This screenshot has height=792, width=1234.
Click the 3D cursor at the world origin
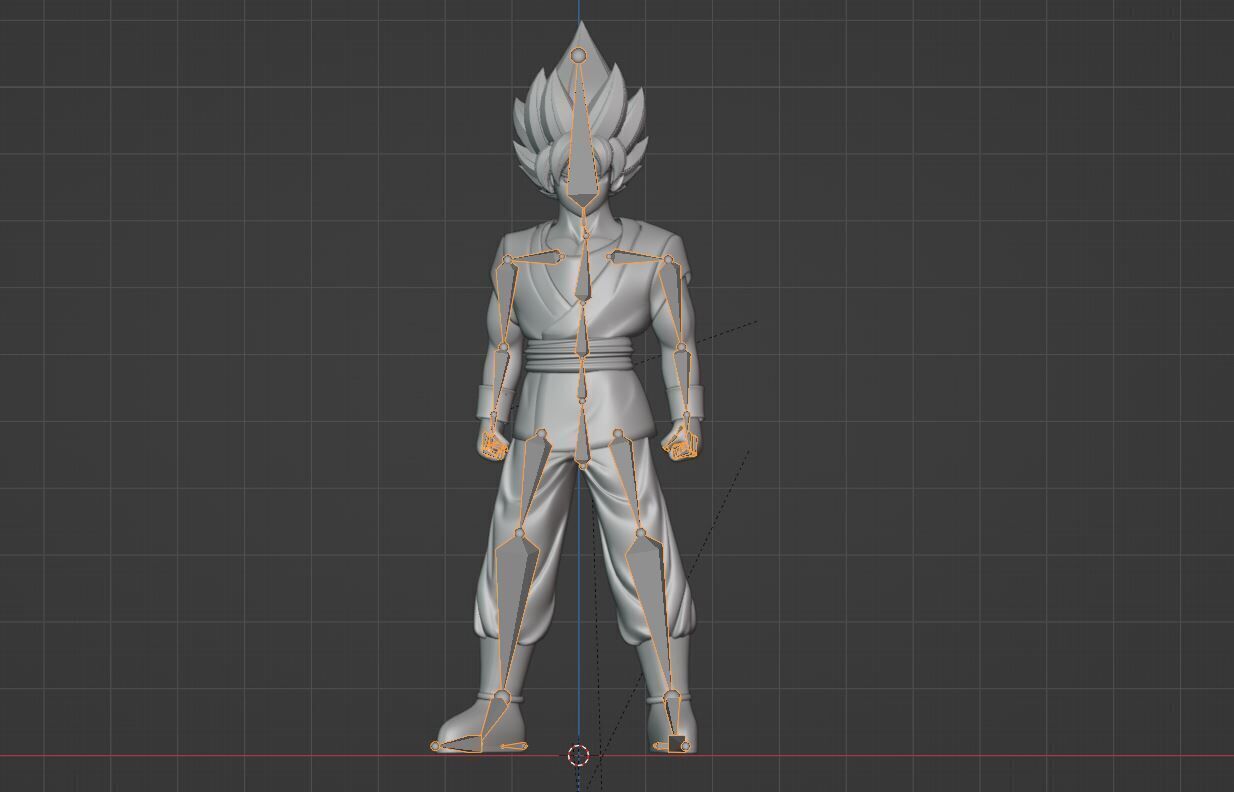pos(578,755)
